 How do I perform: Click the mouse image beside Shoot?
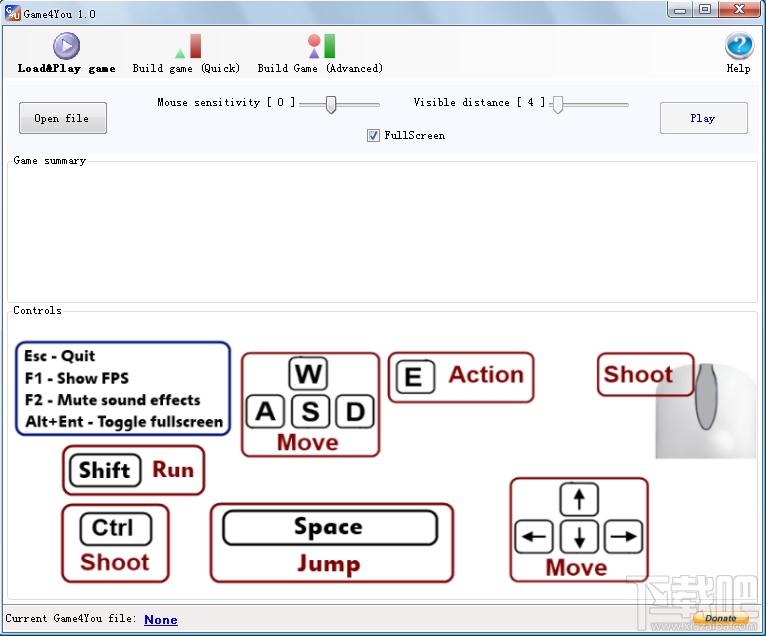pos(705,410)
